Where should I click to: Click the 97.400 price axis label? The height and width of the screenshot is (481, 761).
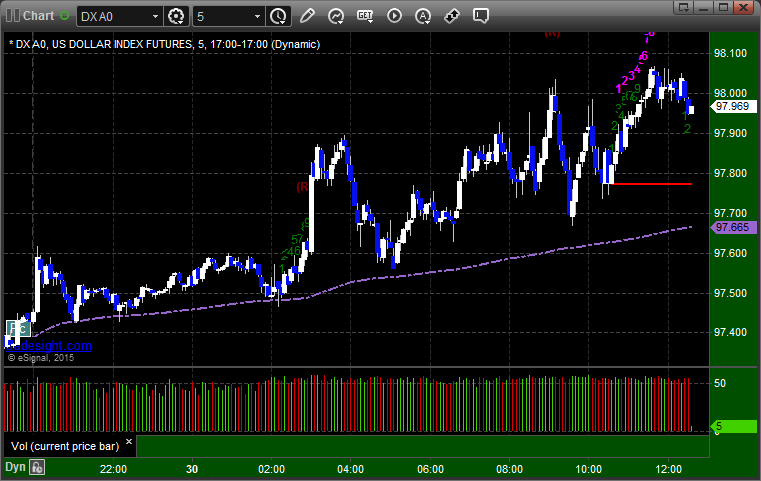[x=730, y=332]
